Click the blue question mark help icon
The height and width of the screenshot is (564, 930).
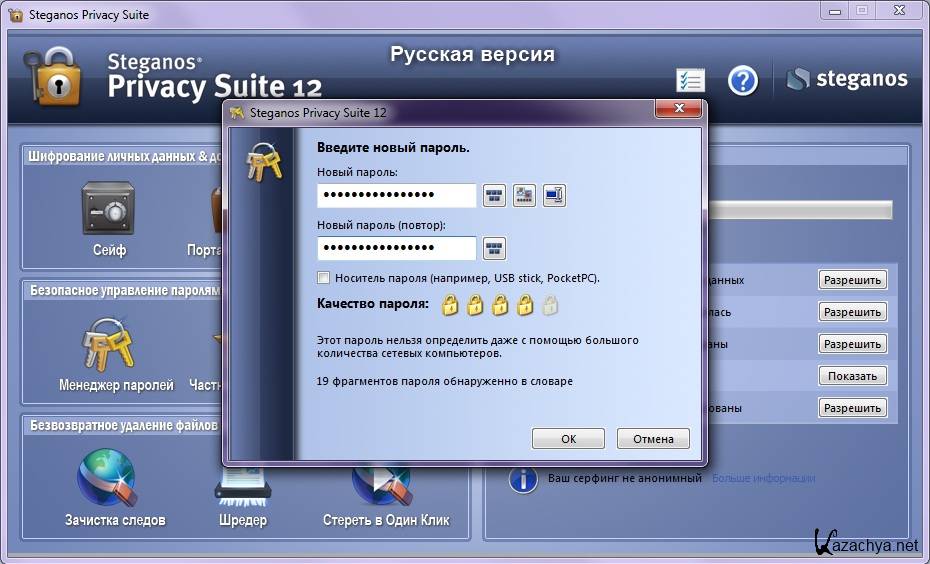pos(742,81)
